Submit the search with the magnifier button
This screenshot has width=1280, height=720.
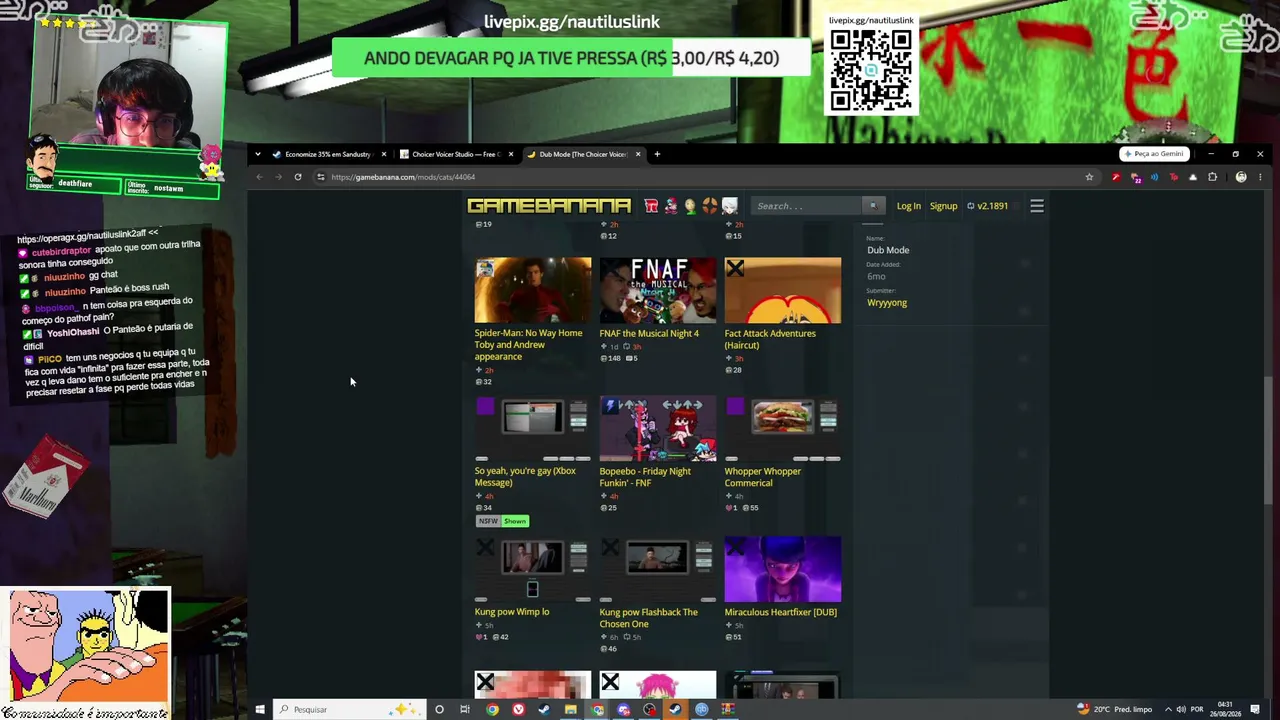tap(873, 206)
